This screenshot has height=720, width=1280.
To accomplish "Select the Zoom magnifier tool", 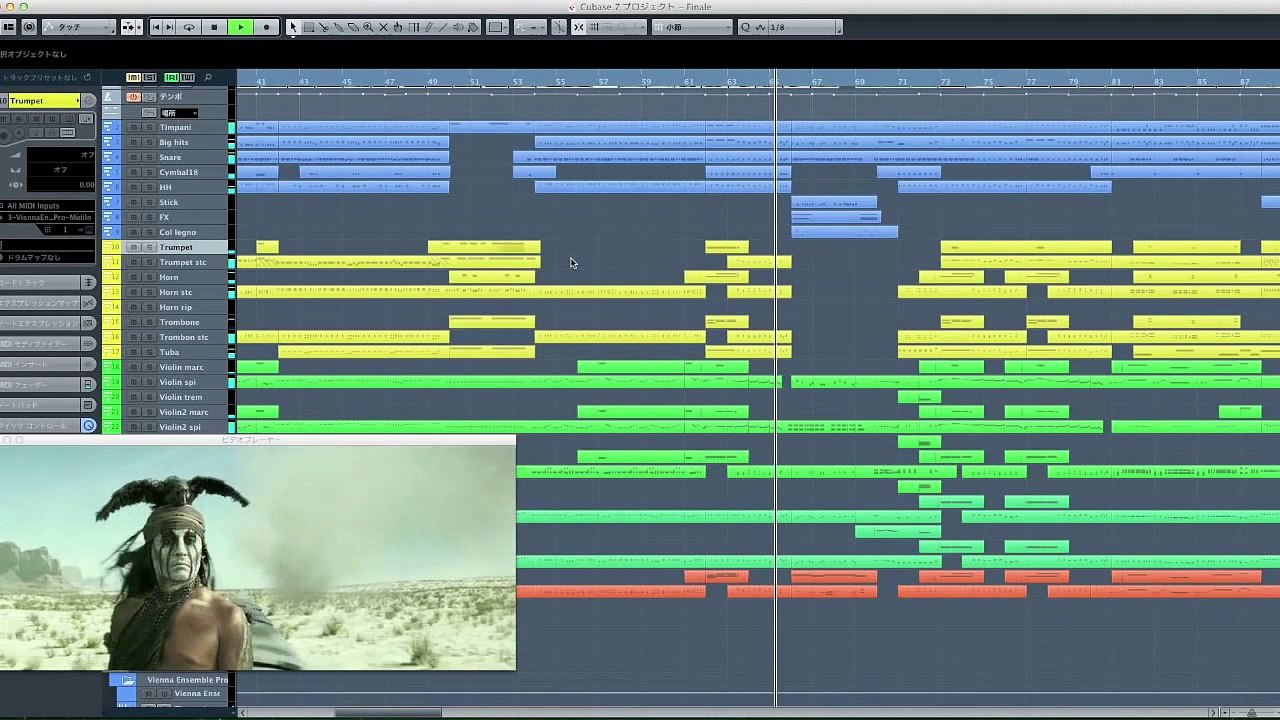I will (x=368, y=27).
